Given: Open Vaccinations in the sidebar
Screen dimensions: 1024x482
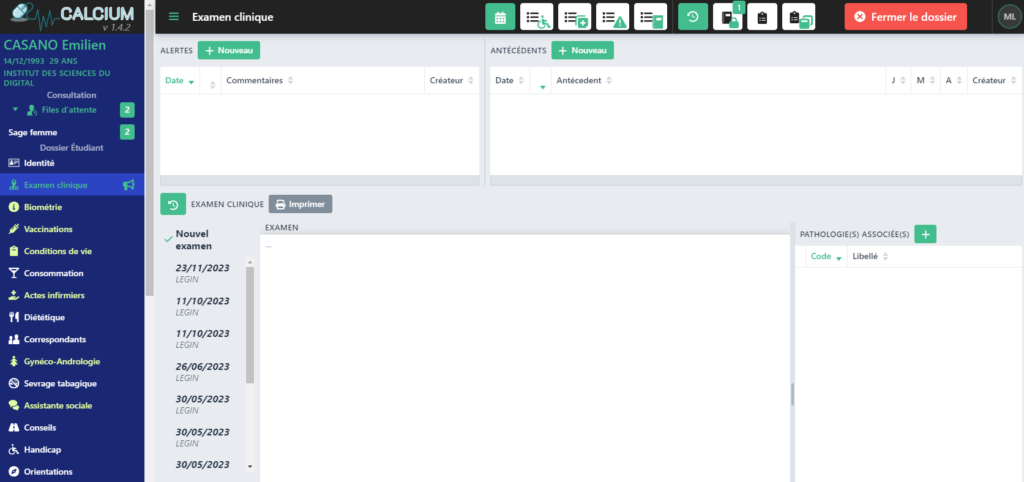Looking at the screenshot, I should [48, 229].
